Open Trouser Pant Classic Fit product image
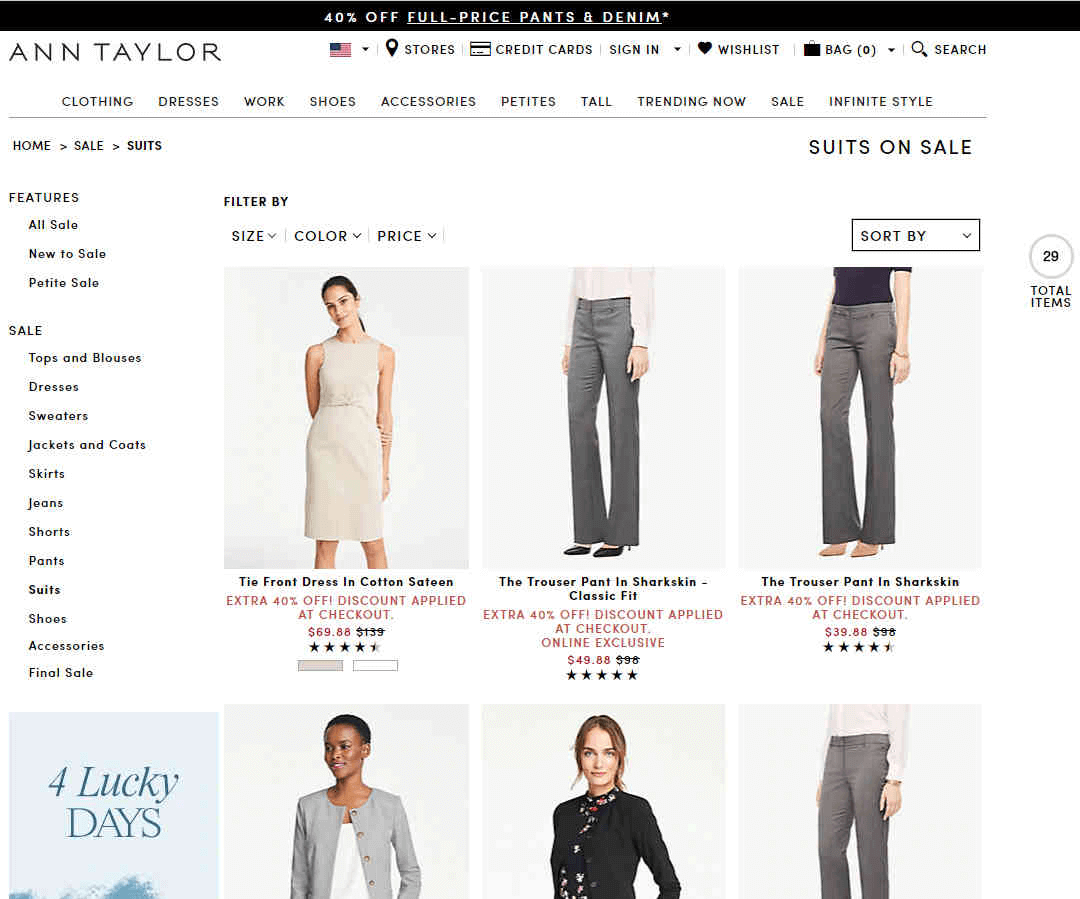Viewport: 1080px width, 899px height. 603,417
